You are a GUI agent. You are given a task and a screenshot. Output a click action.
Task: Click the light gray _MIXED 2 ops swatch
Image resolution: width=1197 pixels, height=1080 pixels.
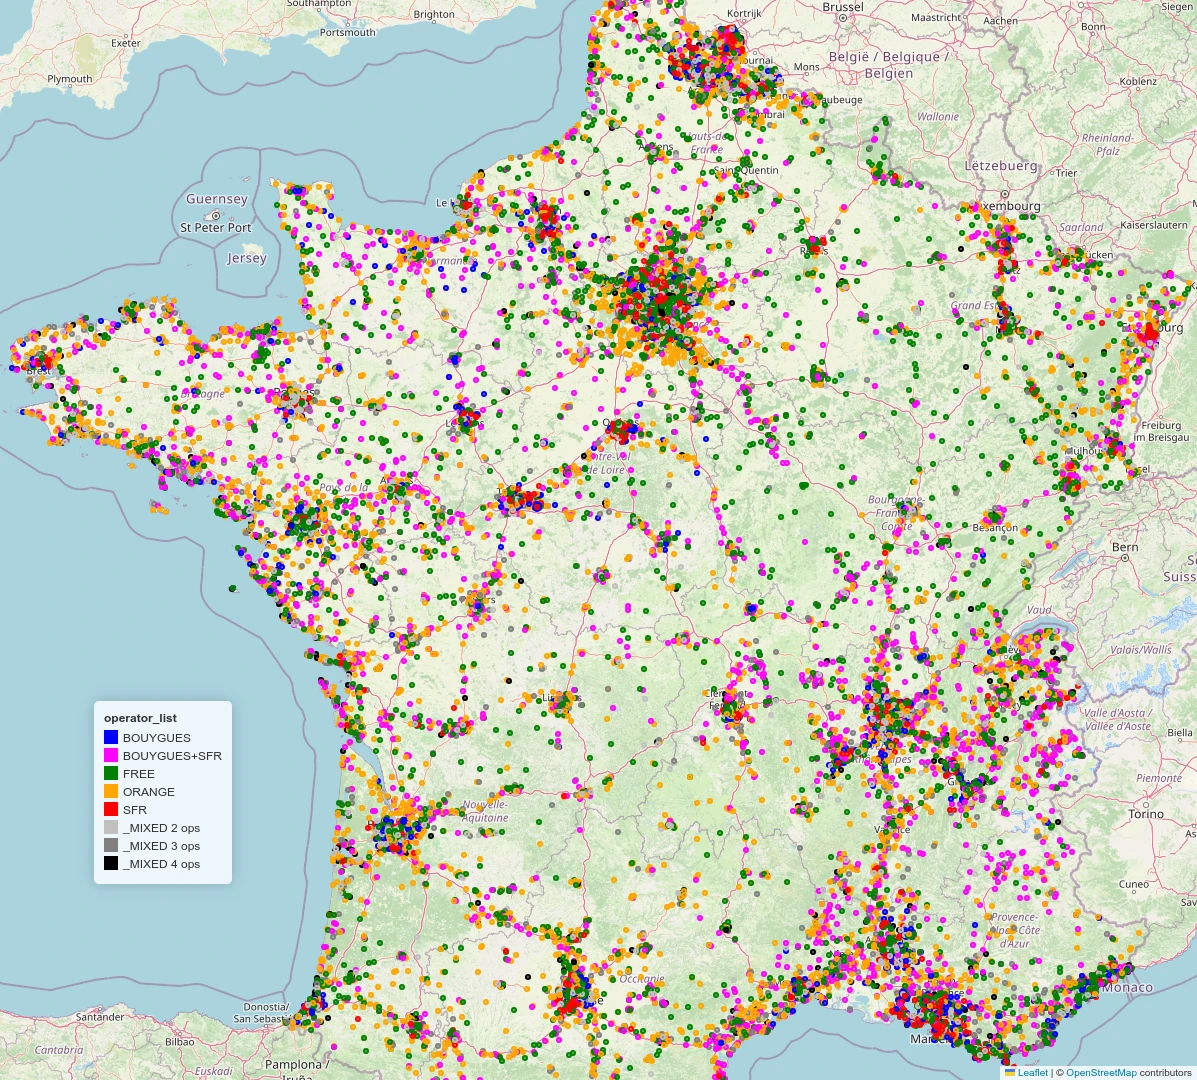click(111, 827)
